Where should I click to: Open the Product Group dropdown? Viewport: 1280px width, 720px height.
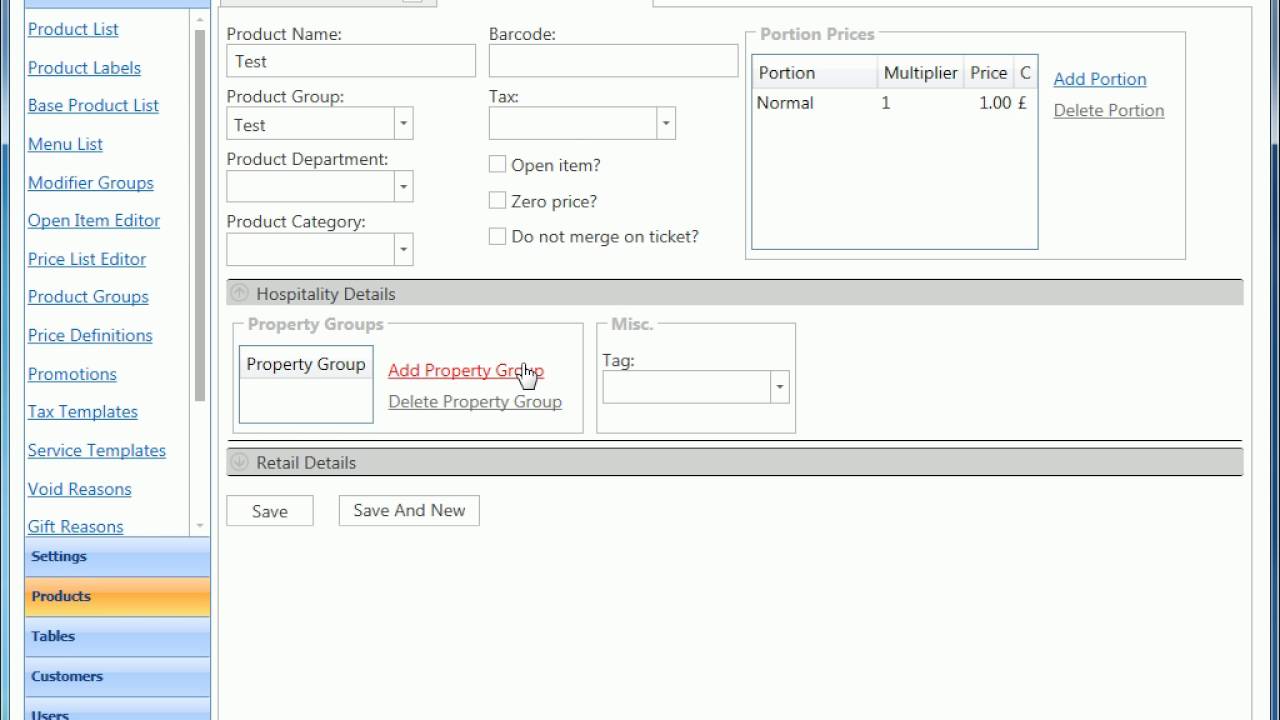(403, 124)
